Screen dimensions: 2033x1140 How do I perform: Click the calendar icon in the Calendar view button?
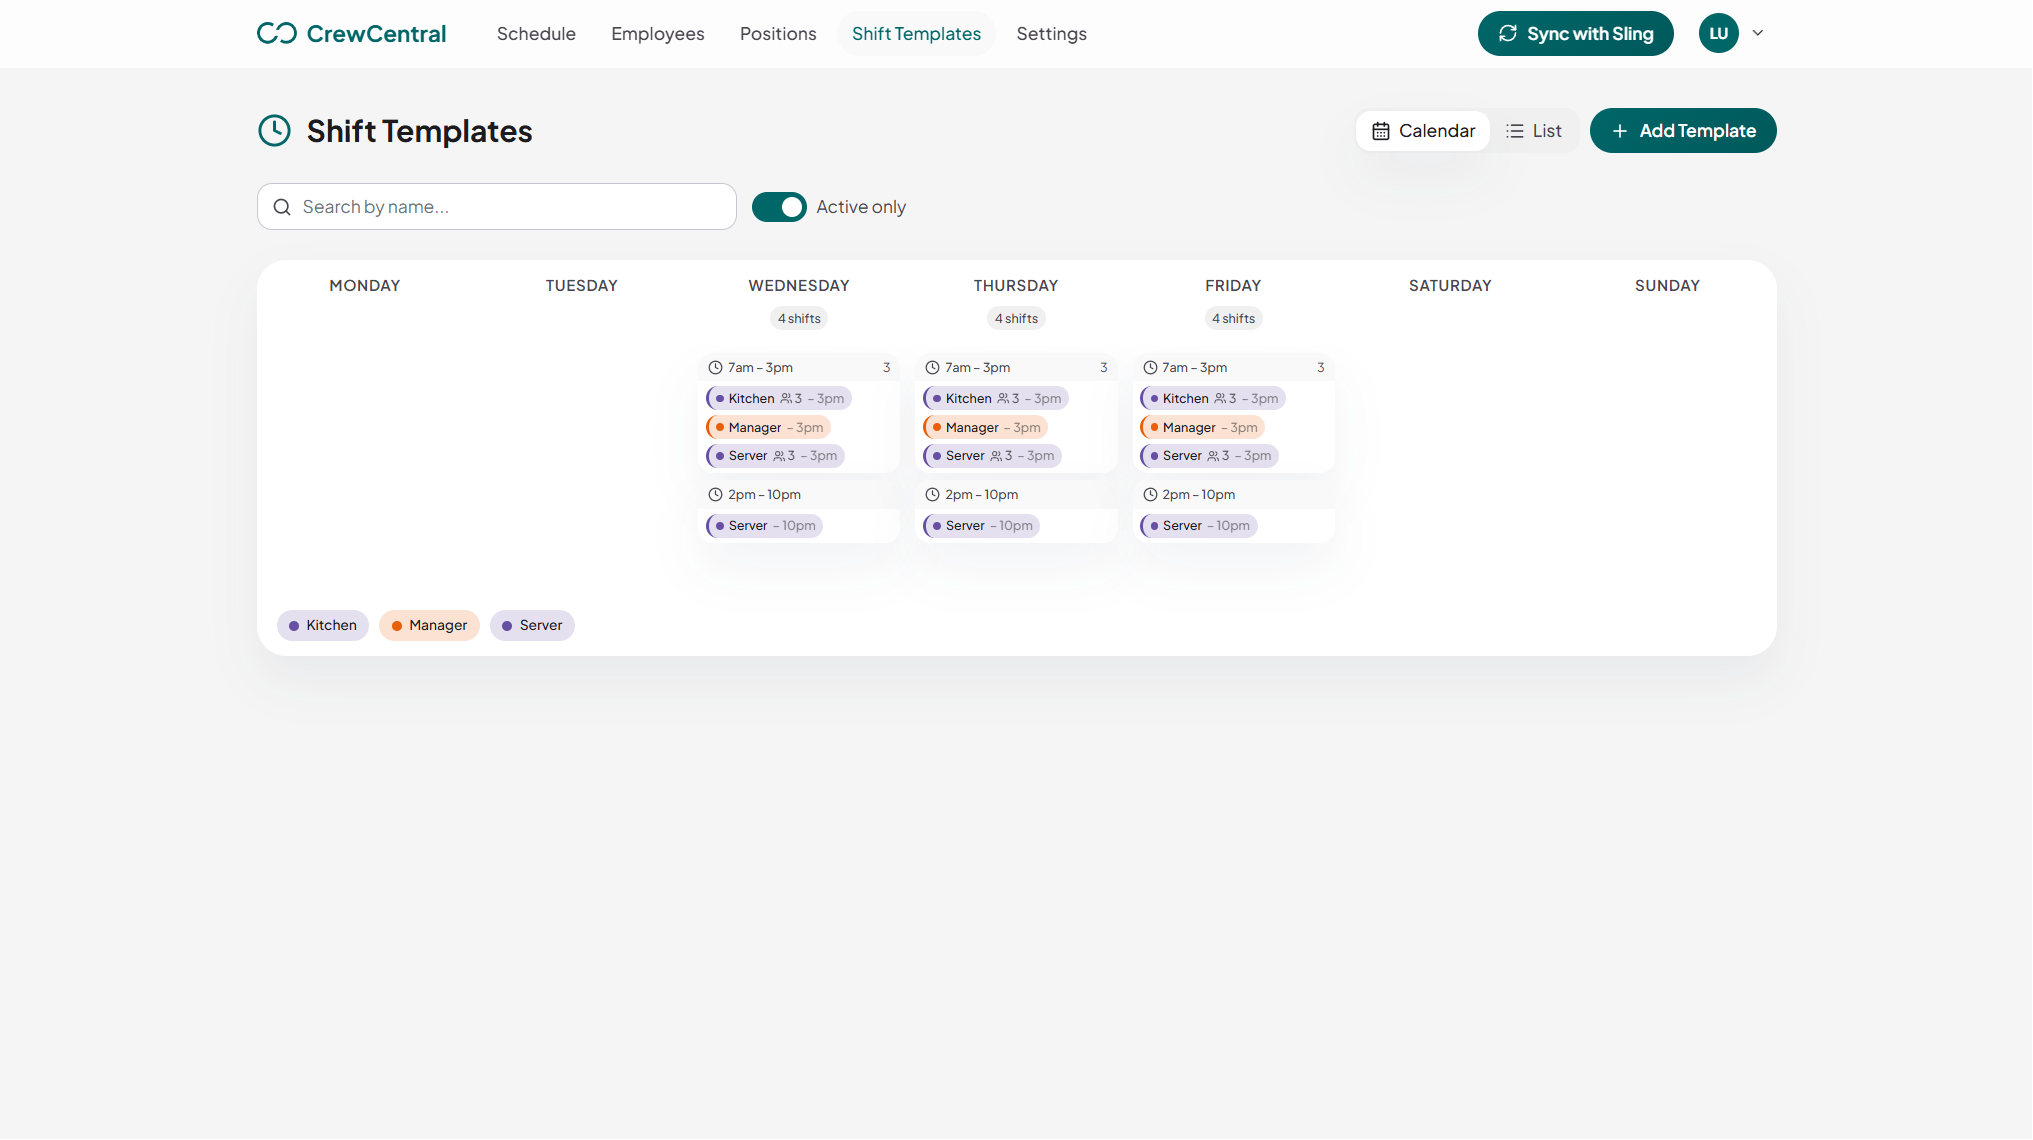tap(1381, 130)
